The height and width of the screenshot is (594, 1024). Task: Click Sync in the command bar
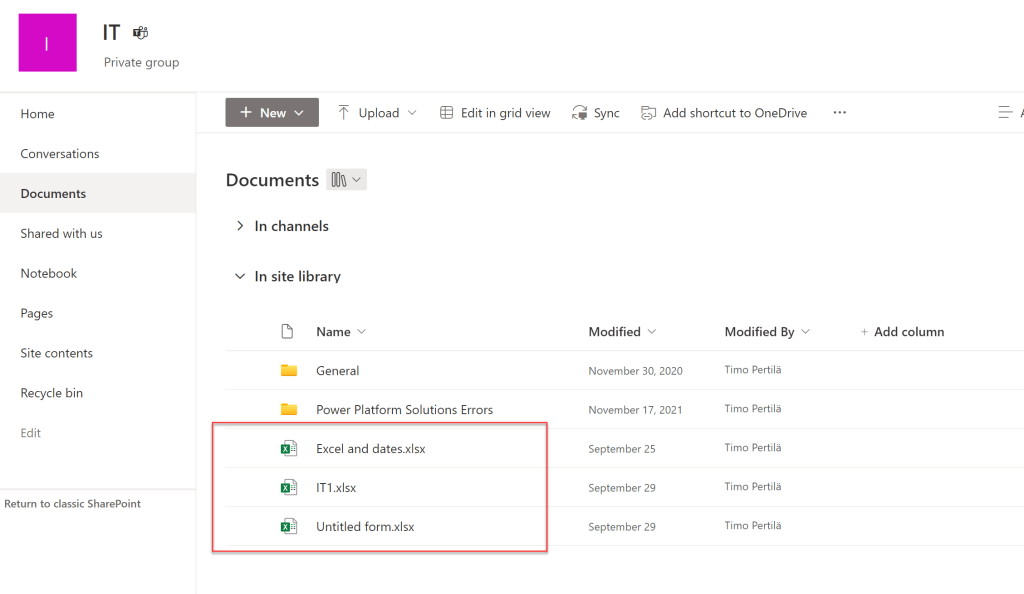pos(596,113)
